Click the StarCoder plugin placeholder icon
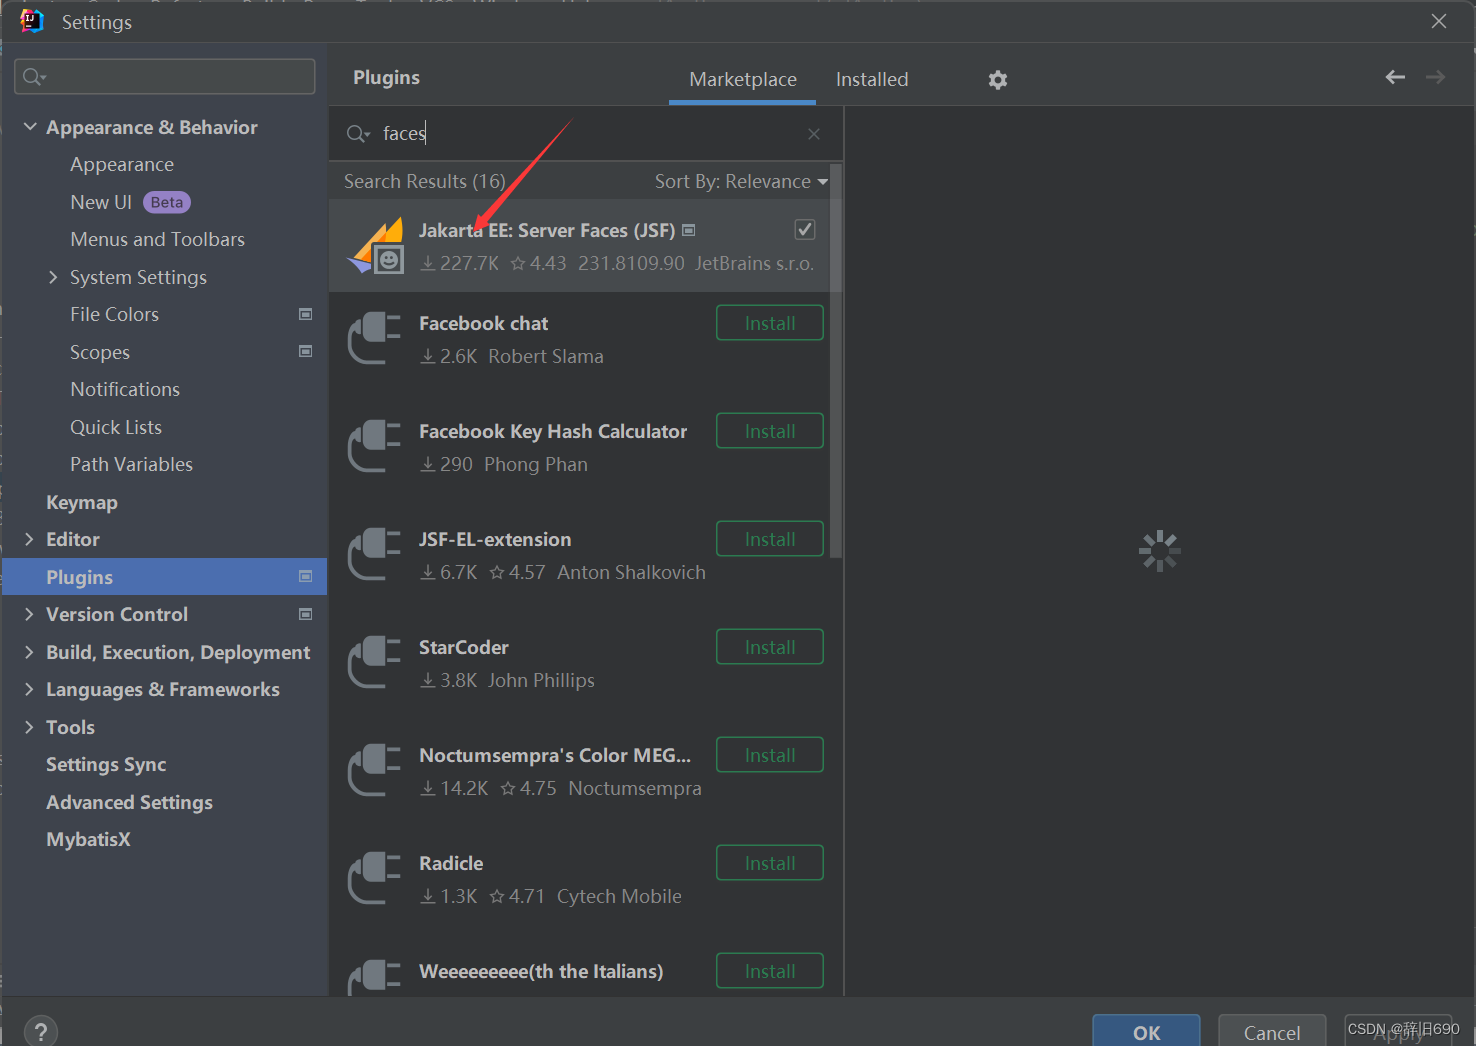This screenshot has height=1046, width=1476. point(374,662)
